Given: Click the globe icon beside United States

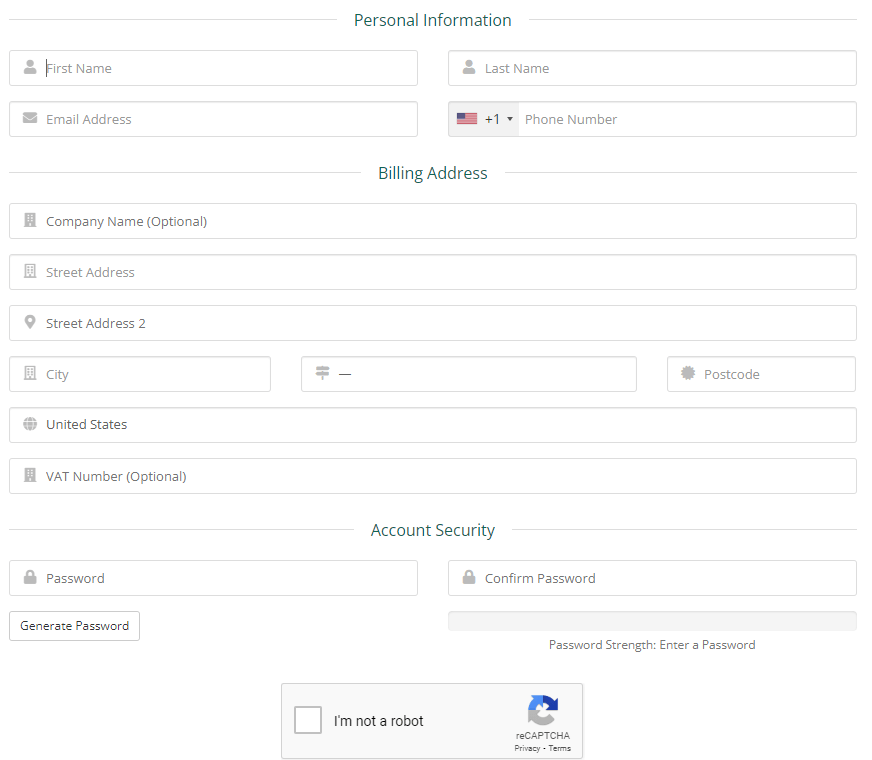Looking at the screenshot, I should tap(30, 425).
